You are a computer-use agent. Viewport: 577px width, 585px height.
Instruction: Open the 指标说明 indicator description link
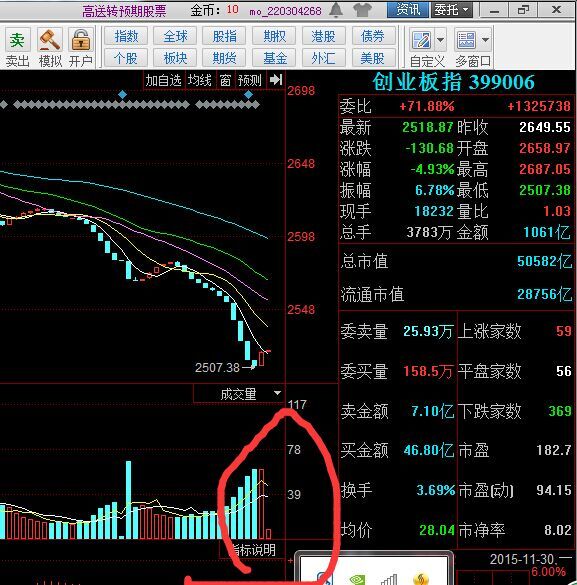(x=254, y=550)
